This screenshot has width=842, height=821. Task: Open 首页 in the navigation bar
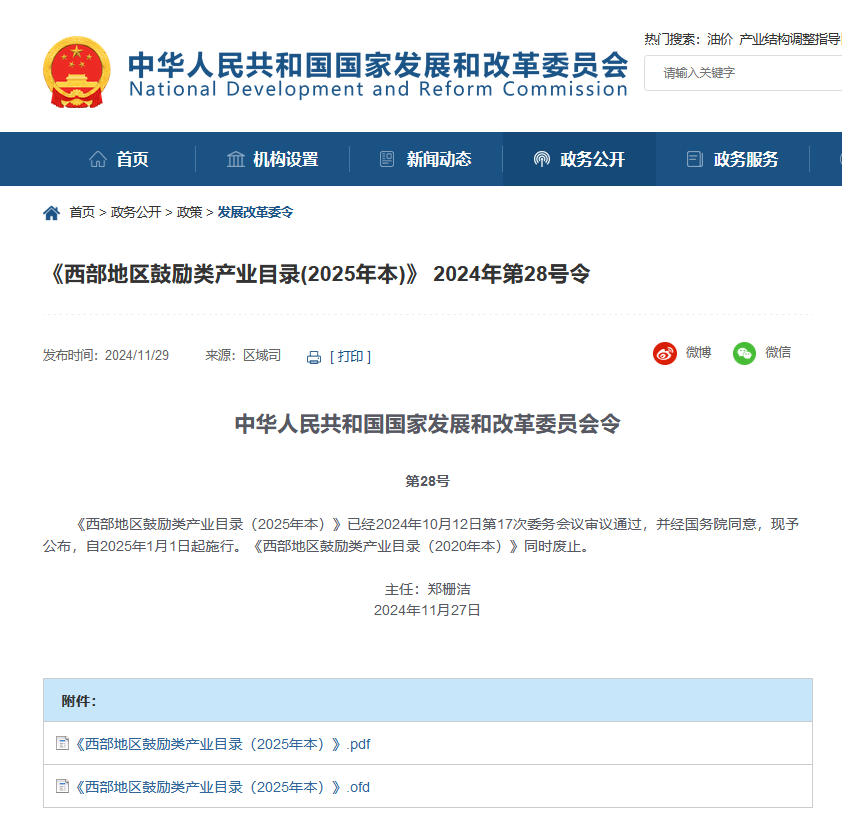[119, 159]
